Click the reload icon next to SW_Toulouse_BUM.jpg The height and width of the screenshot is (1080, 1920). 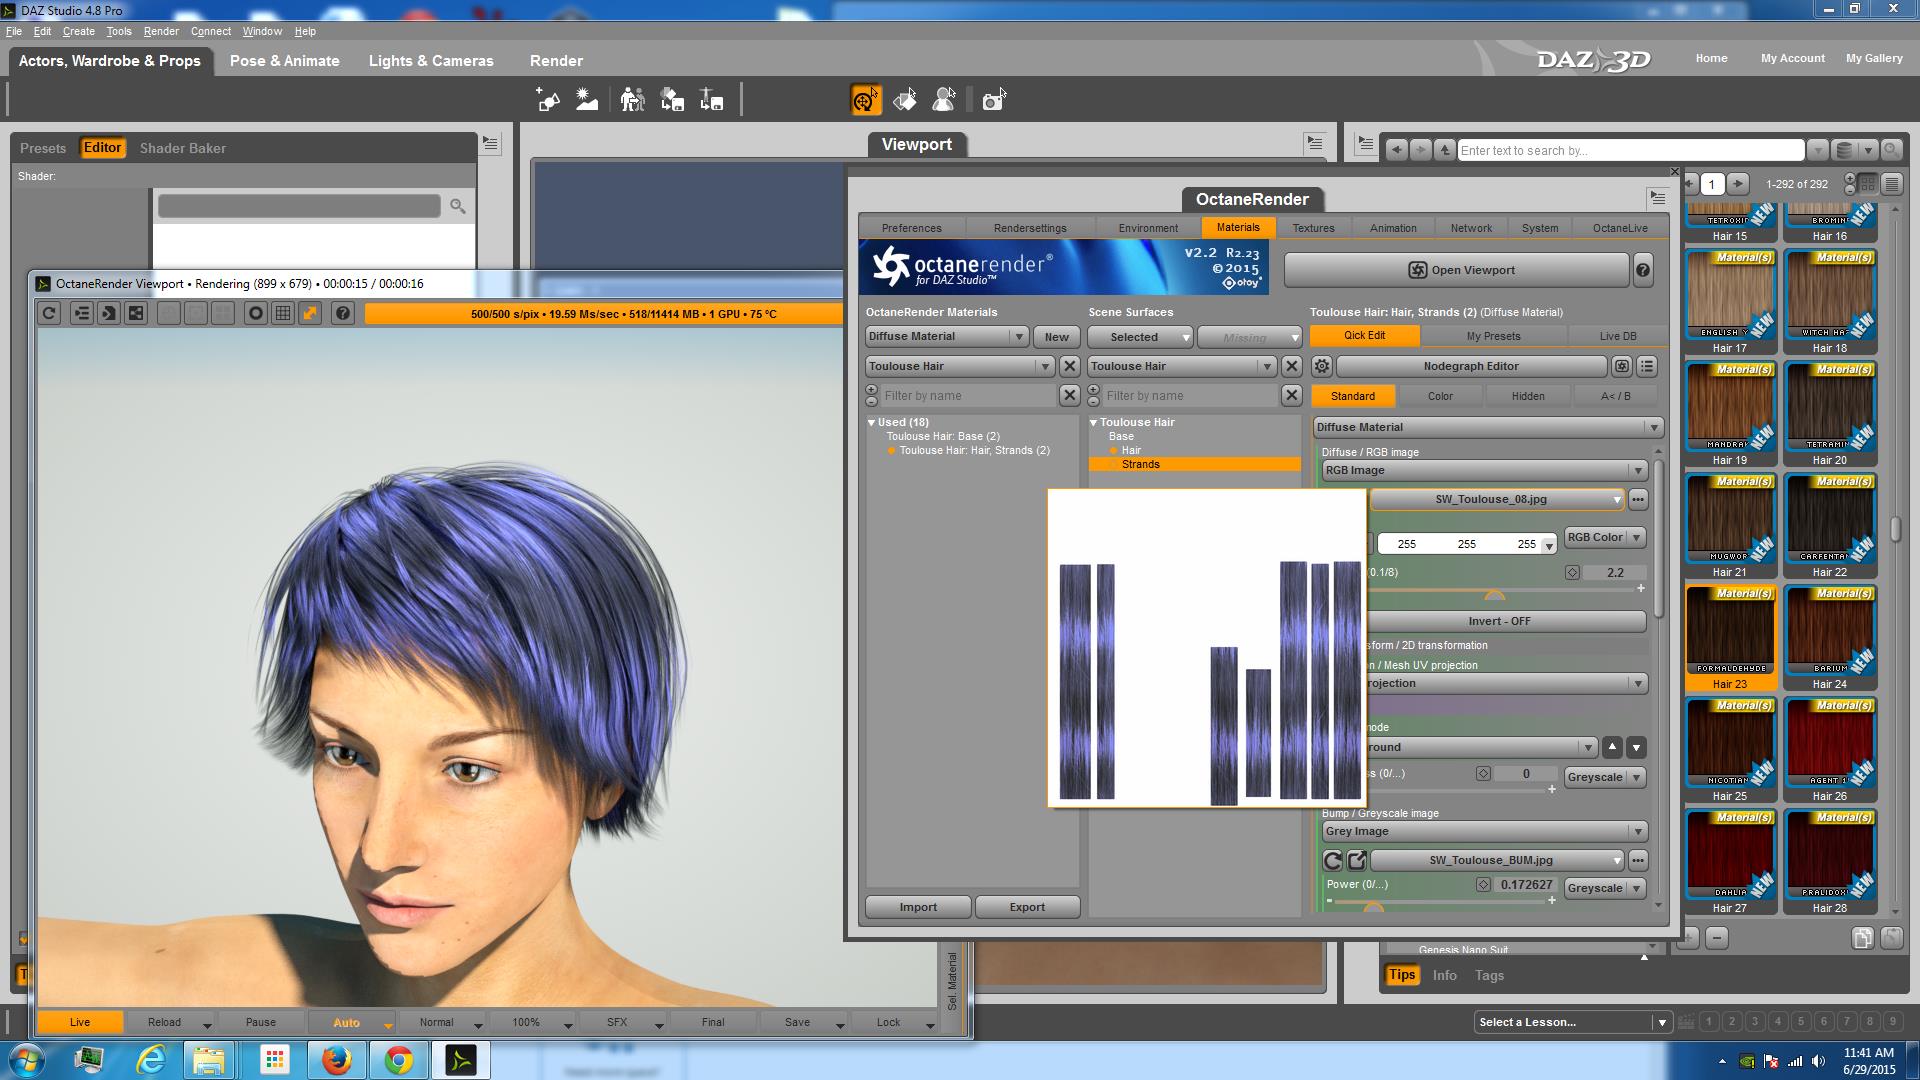pos(1333,861)
